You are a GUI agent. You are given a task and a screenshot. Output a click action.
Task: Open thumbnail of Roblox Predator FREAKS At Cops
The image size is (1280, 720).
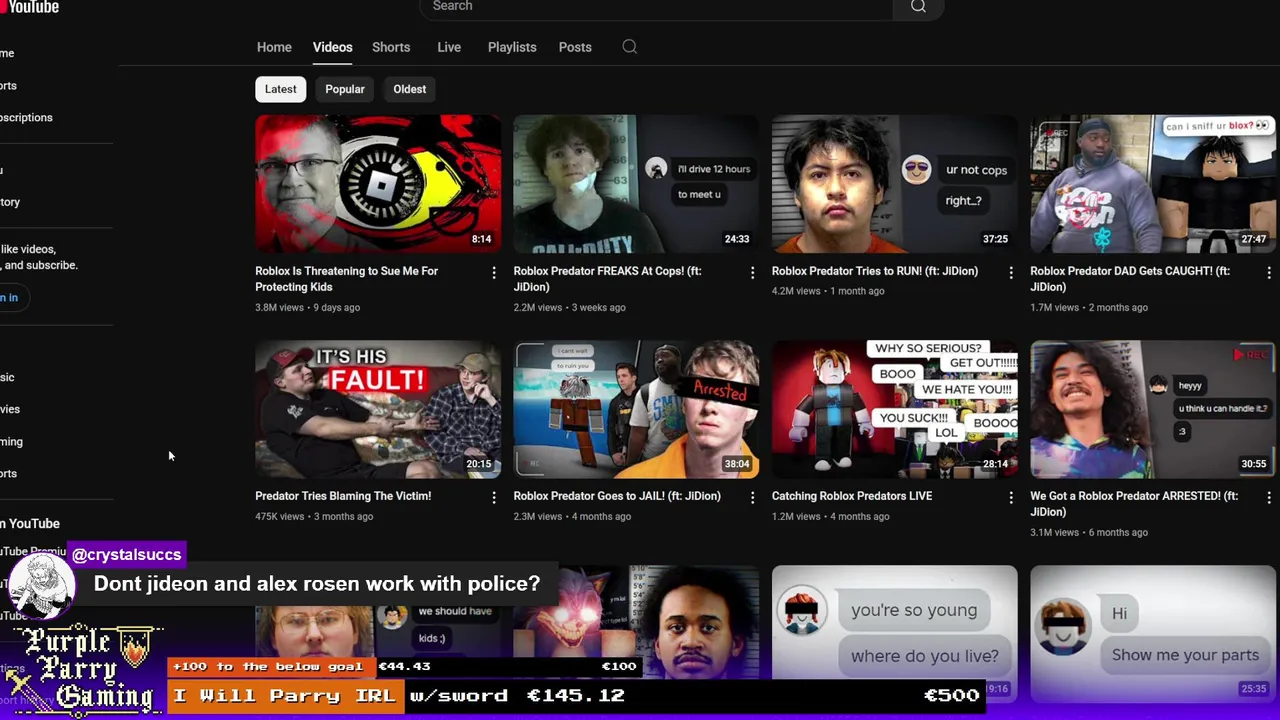pos(636,184)
